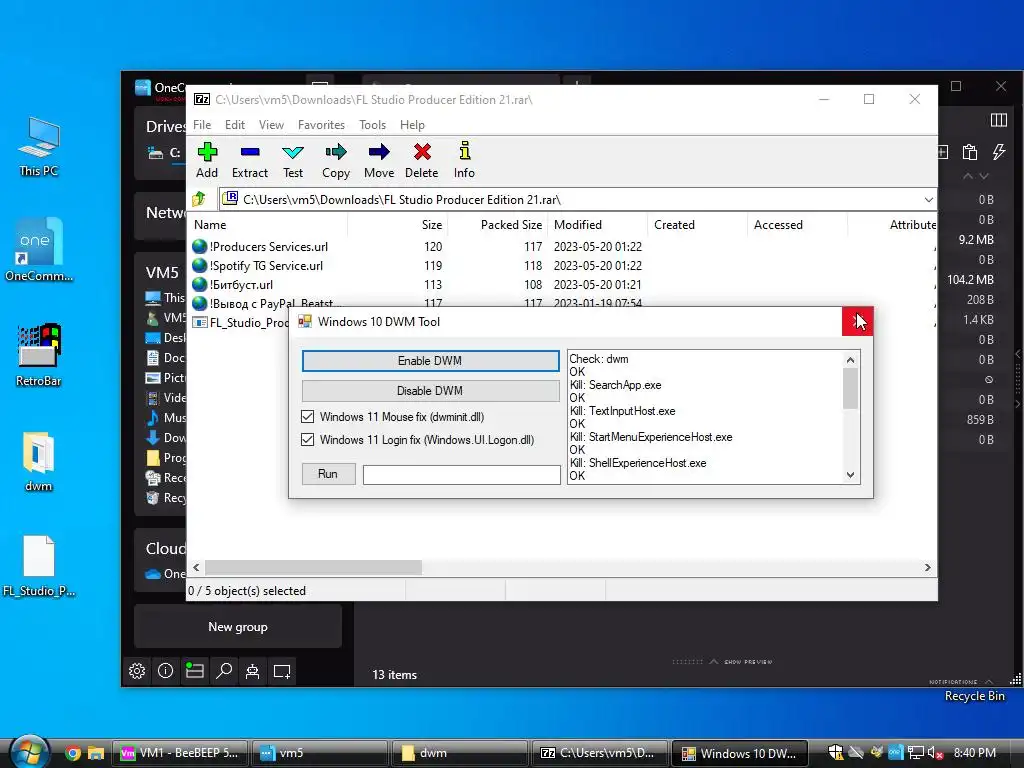
Task: Open the Tools menu
Action: pyautogui.click(x=372, y=125)
